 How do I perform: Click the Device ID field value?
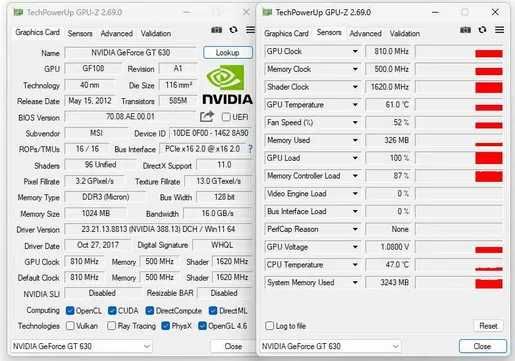[211, 133]
